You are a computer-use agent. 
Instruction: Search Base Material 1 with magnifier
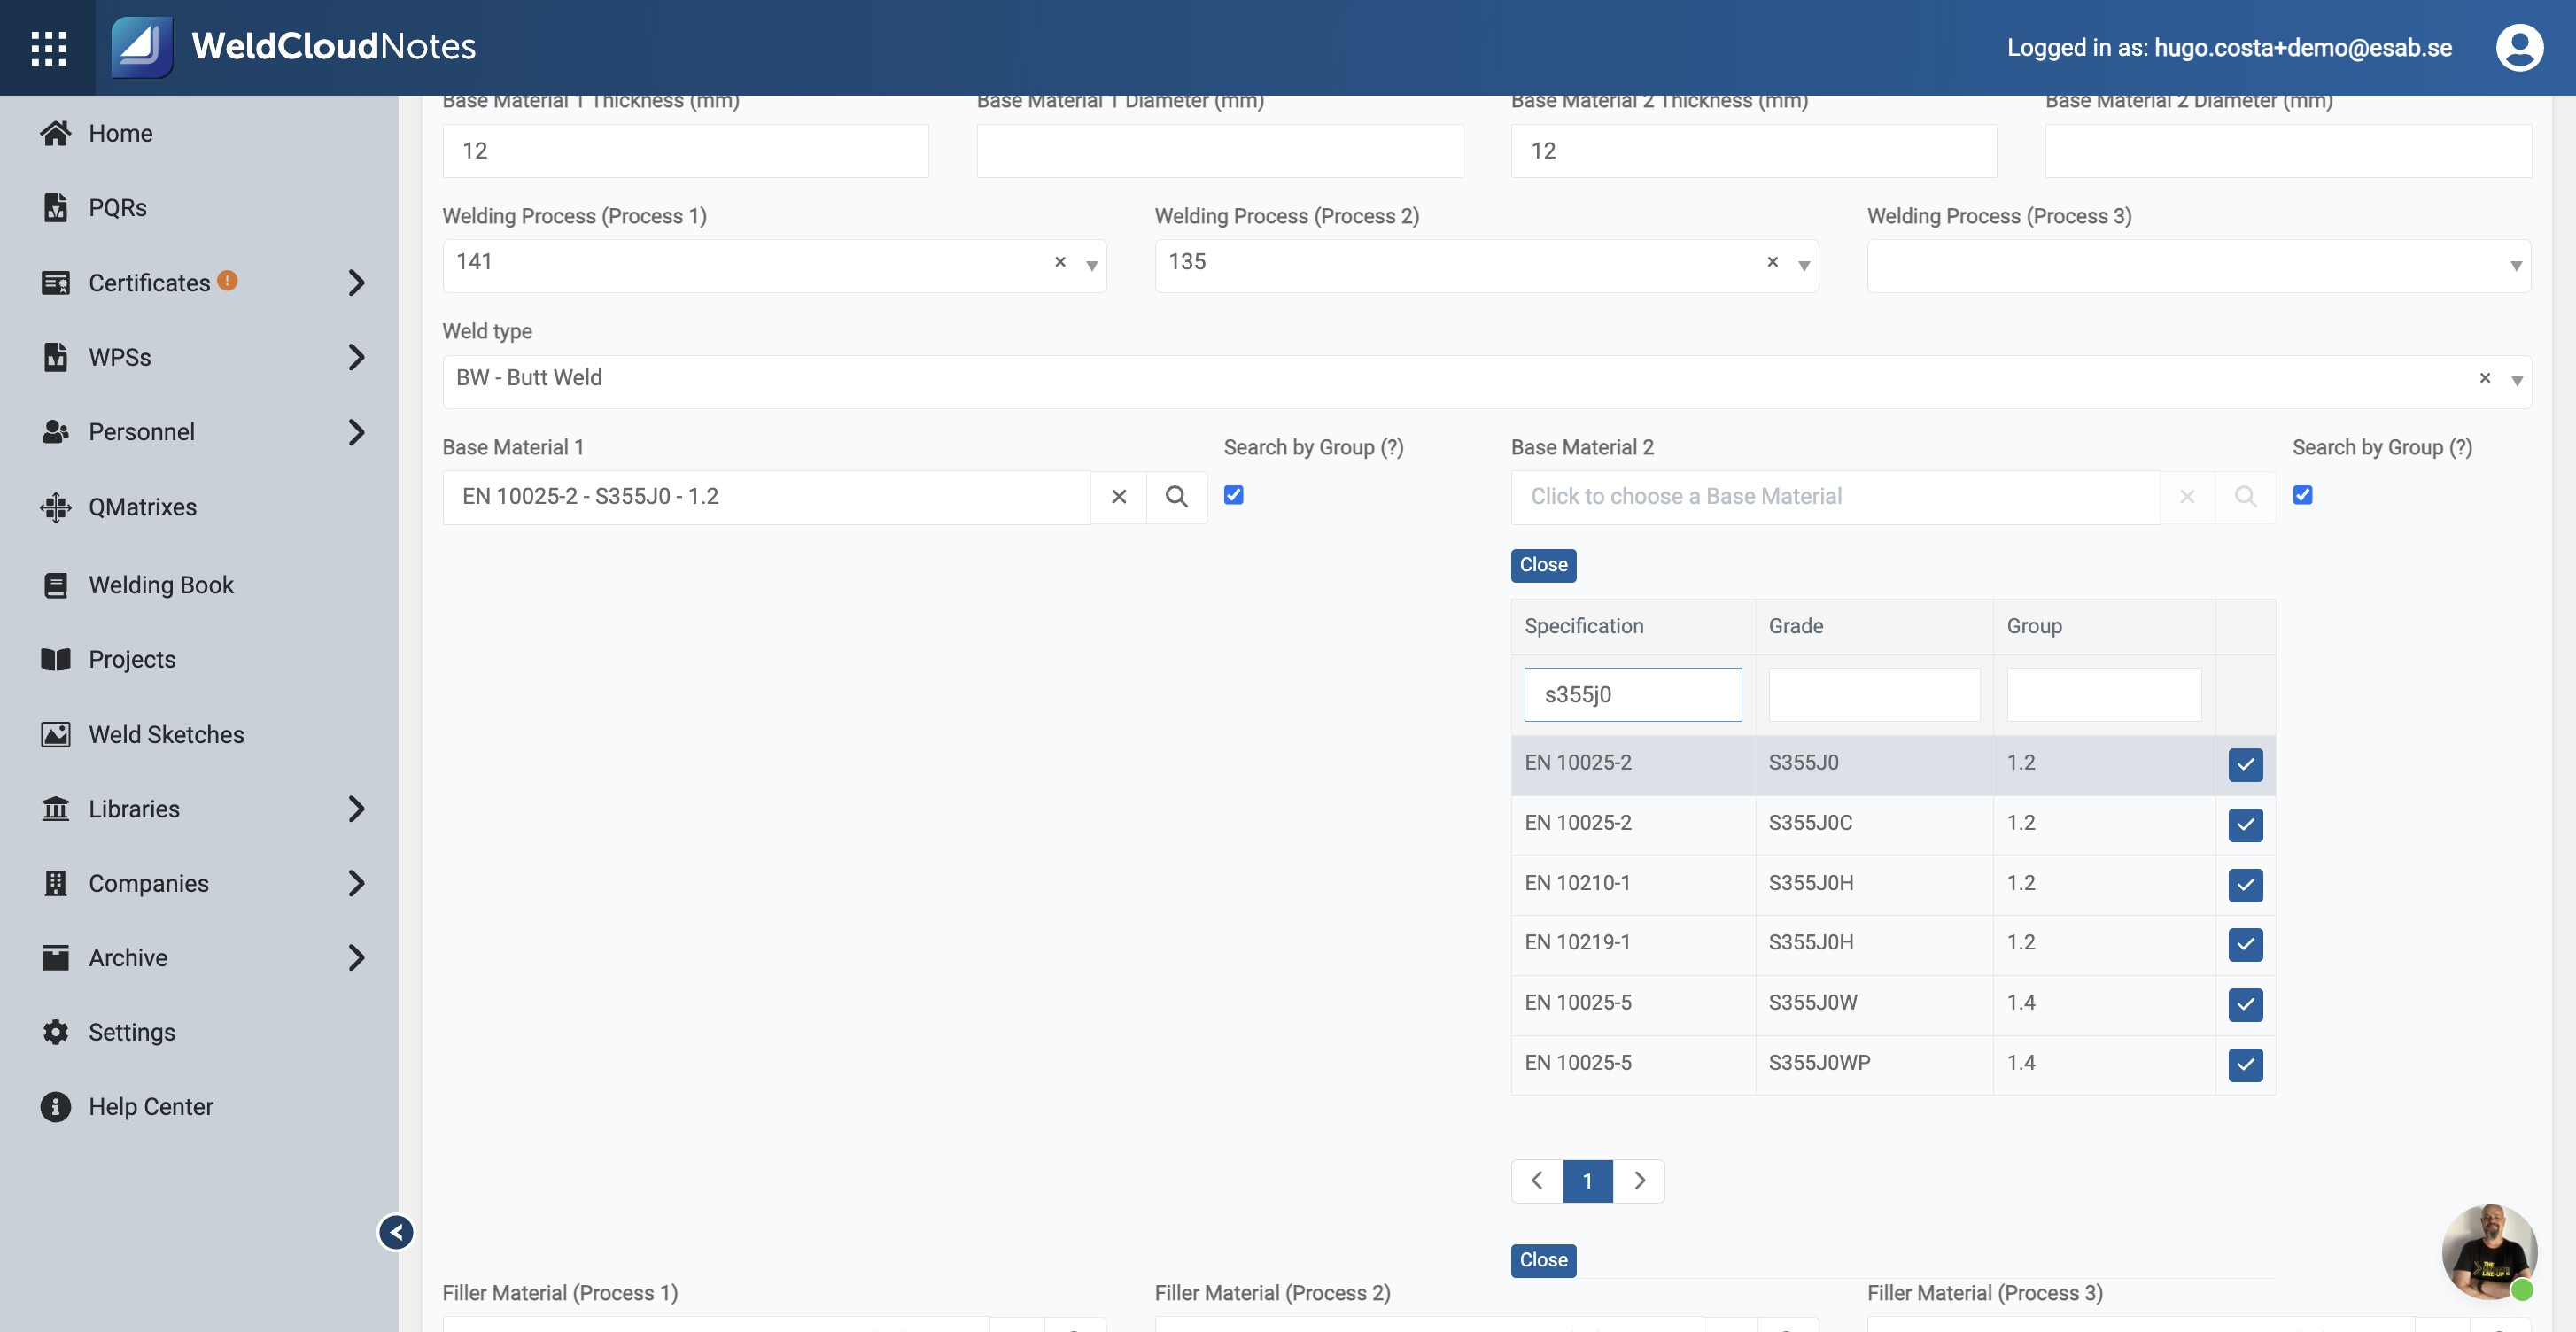point(1177,497)
